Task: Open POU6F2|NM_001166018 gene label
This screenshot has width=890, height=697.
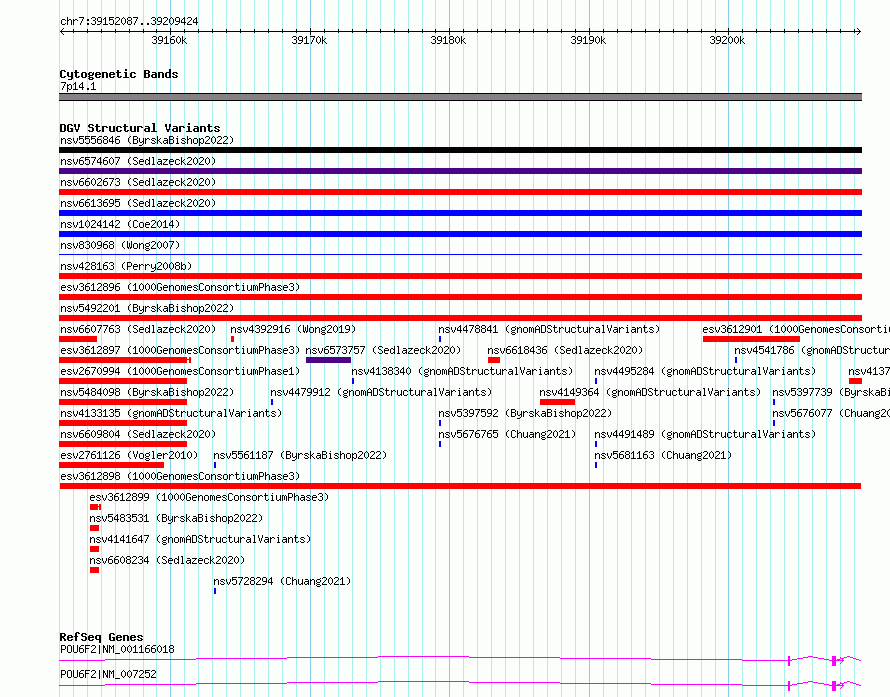Action: [117, 649]
